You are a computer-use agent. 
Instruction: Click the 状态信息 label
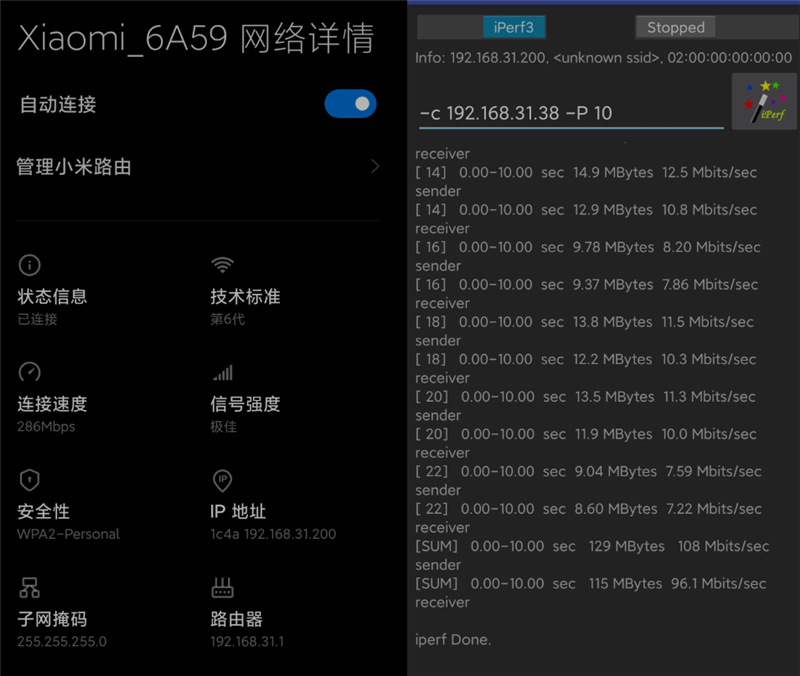[52, 296]
